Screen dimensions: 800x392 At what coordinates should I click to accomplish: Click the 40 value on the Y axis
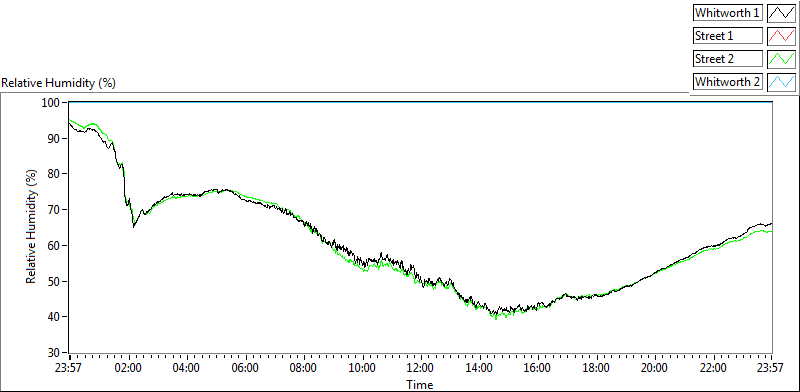pyautogui.click(x=55, y=317)
